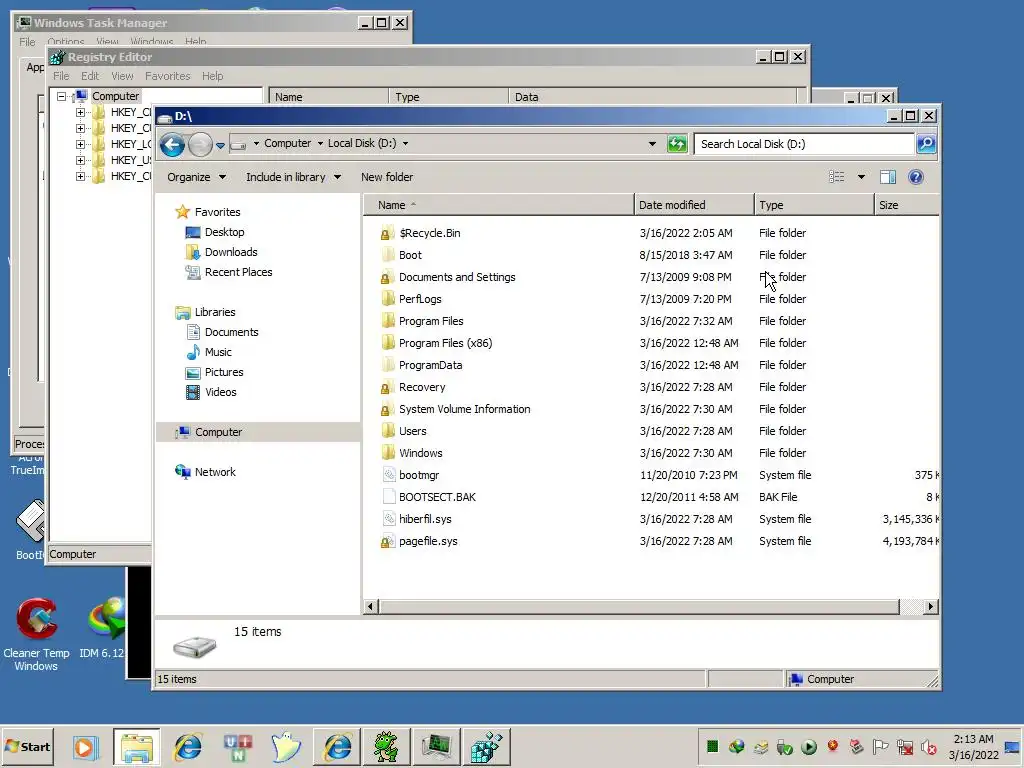Viewport: 1024px width, 768px height.
Task: Select Program Files (x86) folder
Action: pos(445,343)
